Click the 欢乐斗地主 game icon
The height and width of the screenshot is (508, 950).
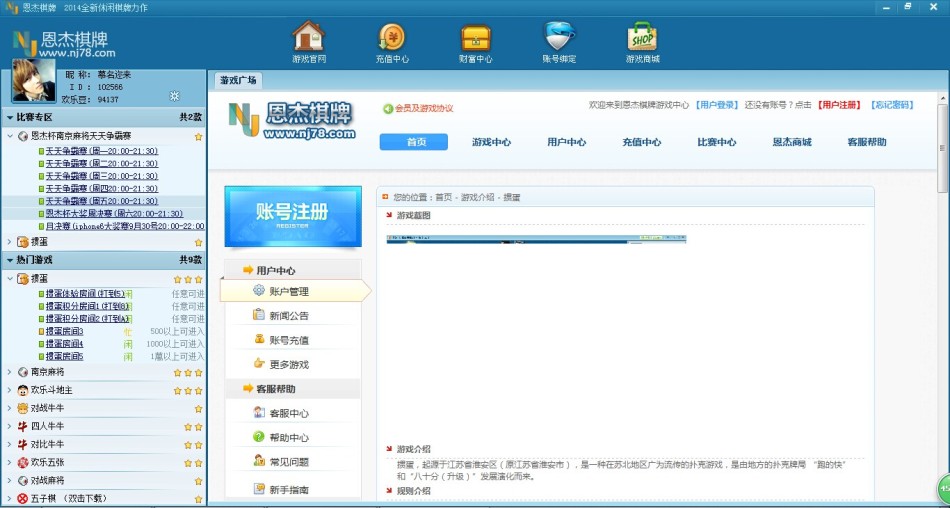23,390
